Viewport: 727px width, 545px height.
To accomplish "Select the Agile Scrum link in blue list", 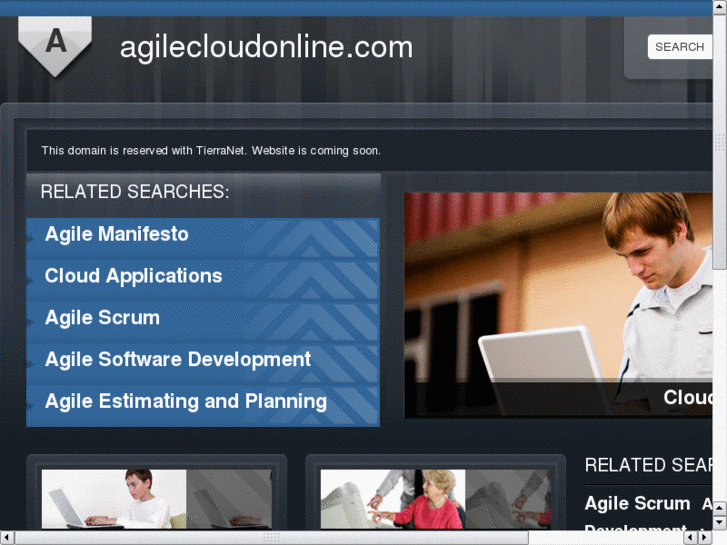I will [102, 318].
